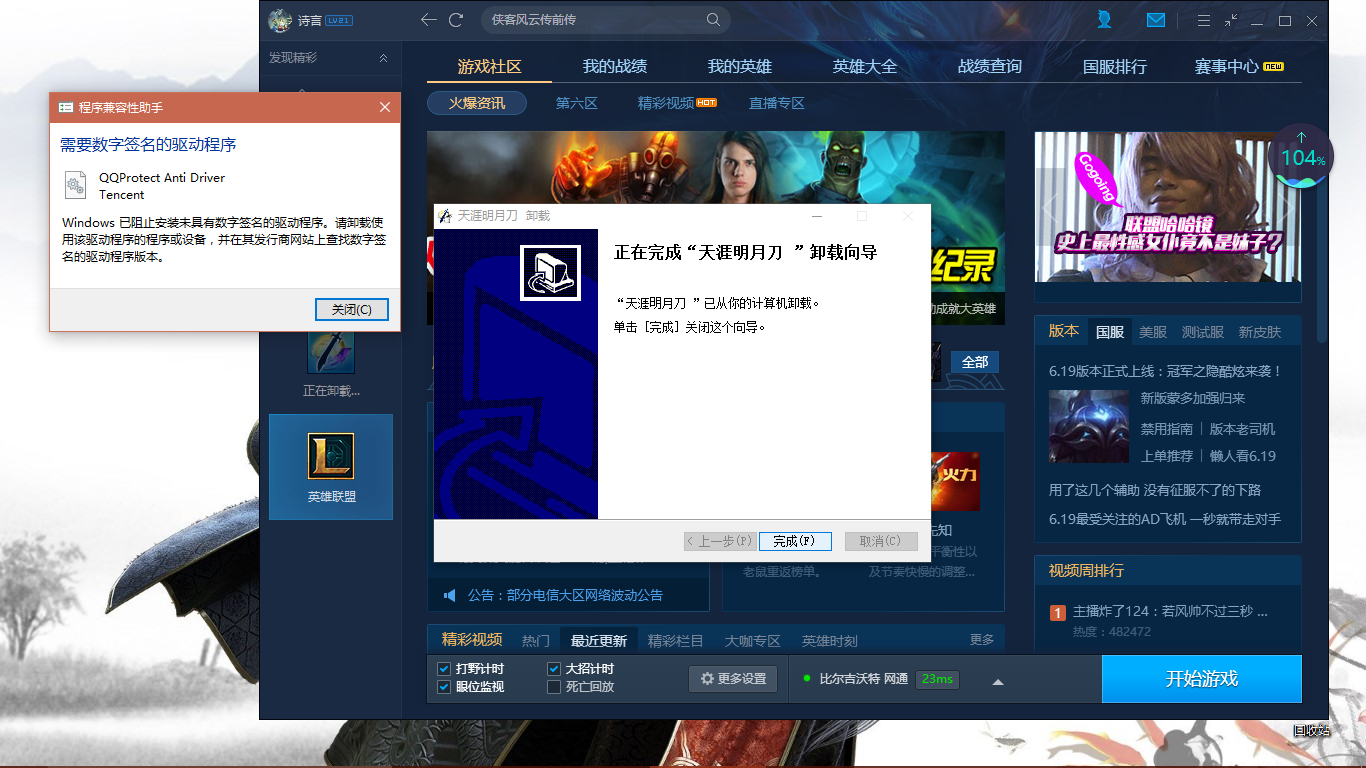Open the 新版蒙多加强归来 link

[x=1193, y=398]
